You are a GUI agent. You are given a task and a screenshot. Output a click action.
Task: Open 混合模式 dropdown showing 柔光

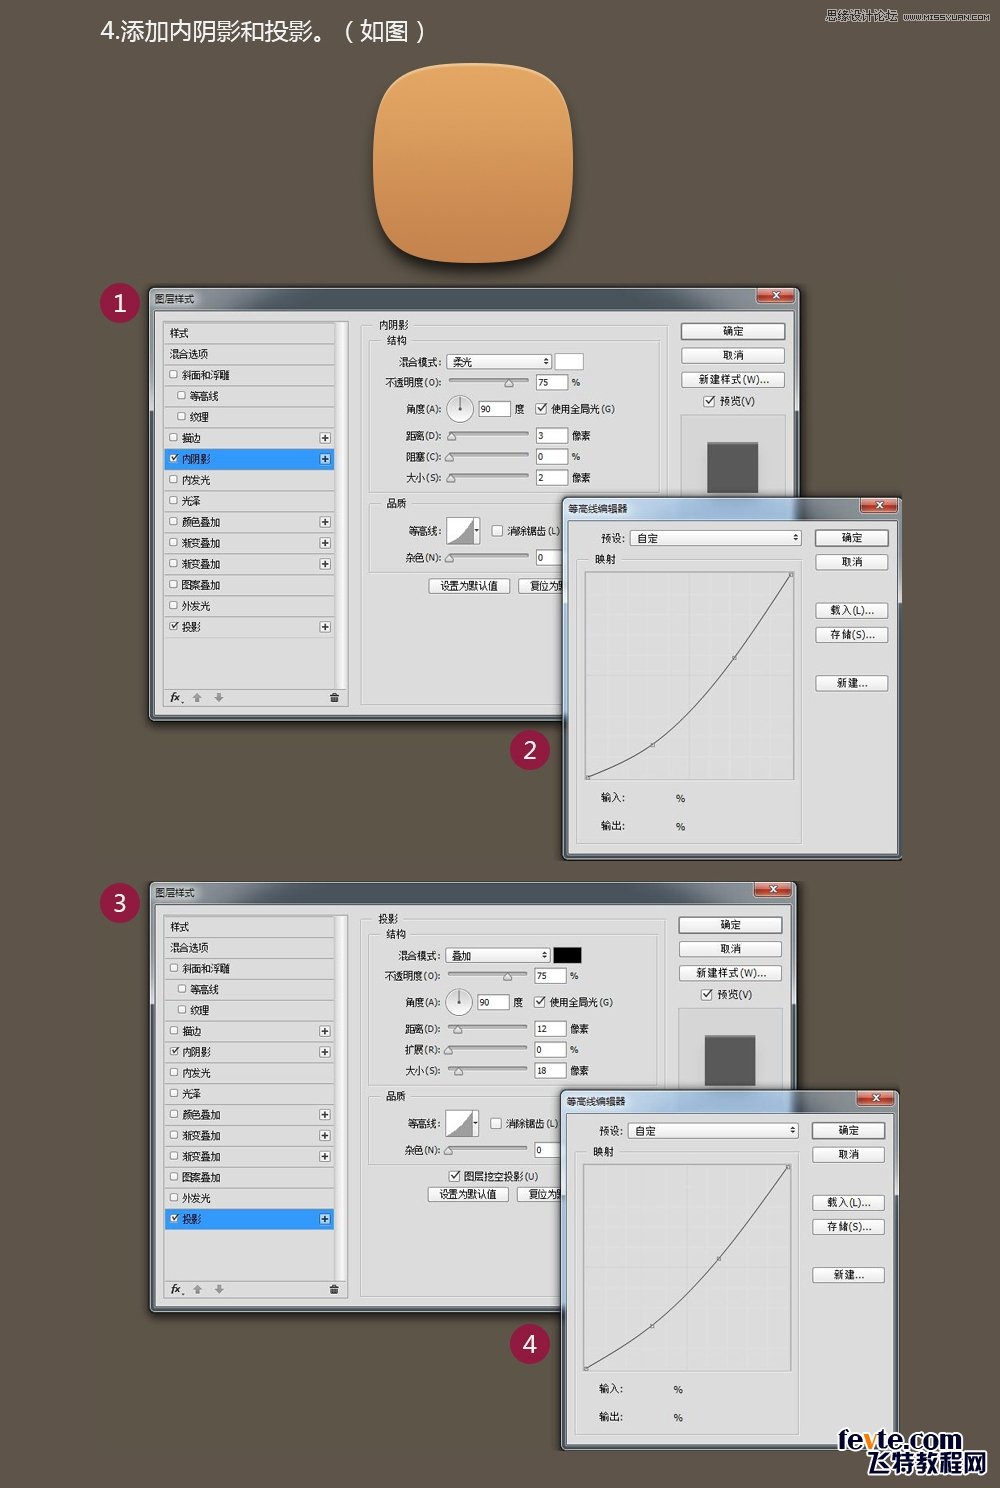click(x=499, y=362)
